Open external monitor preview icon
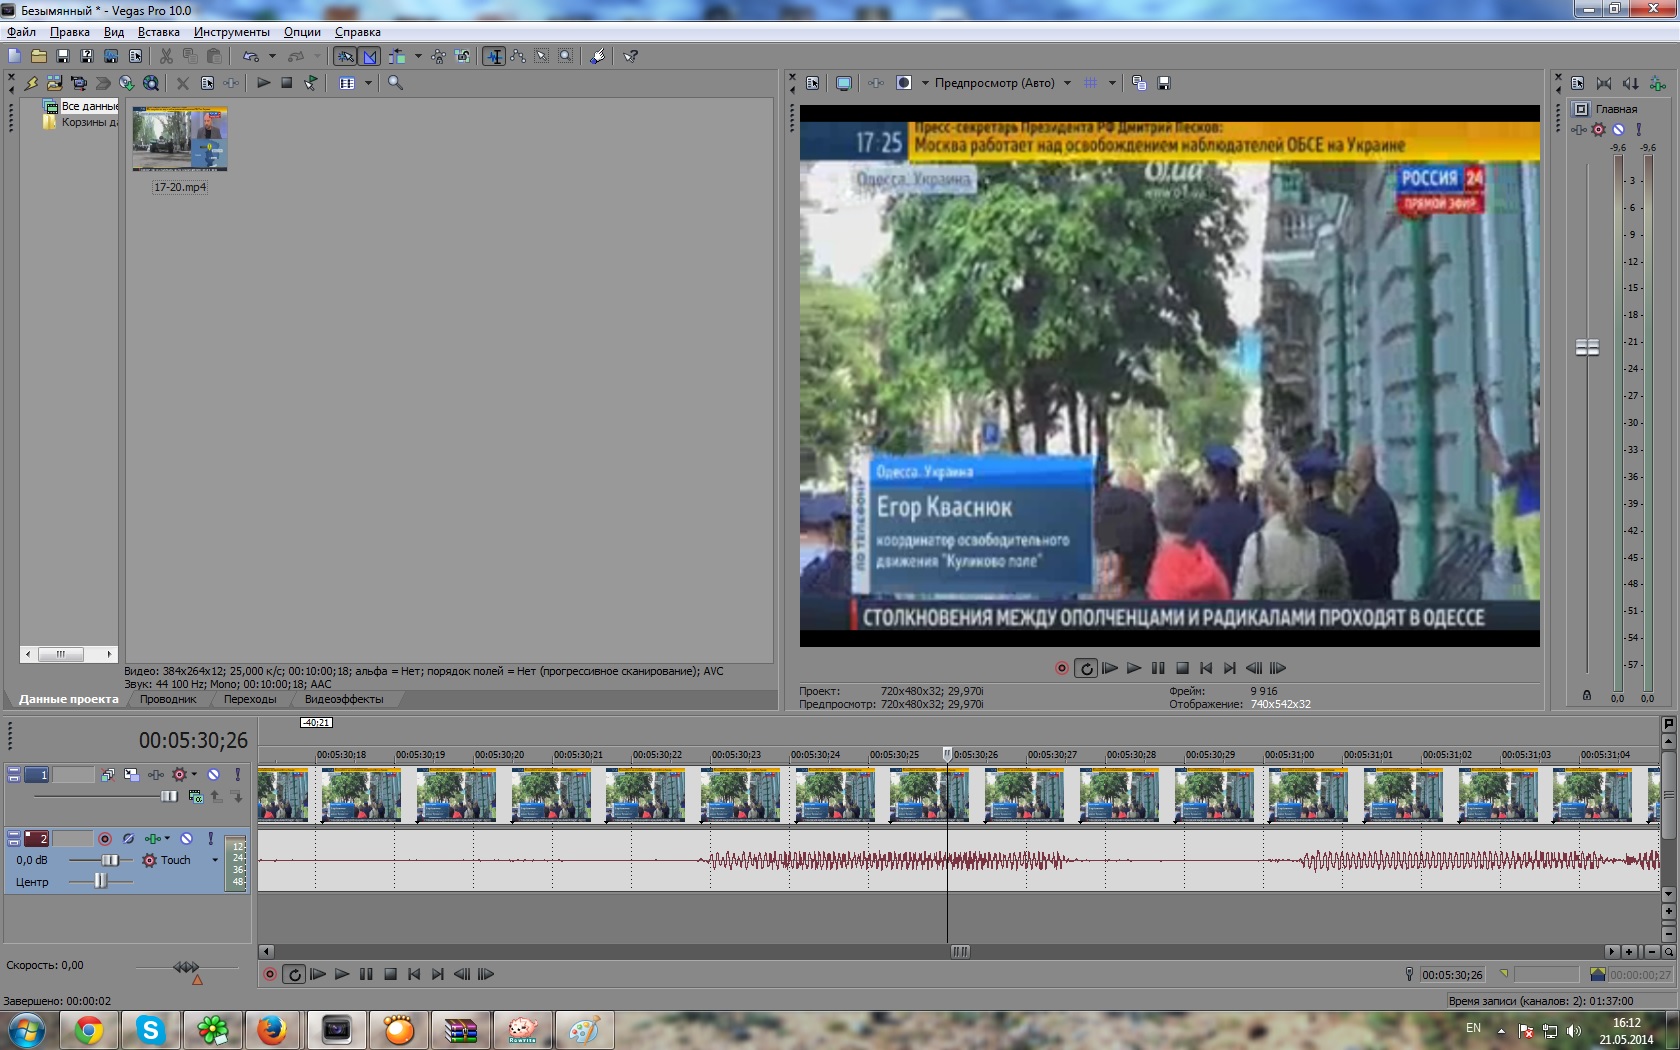 (843, 83)
